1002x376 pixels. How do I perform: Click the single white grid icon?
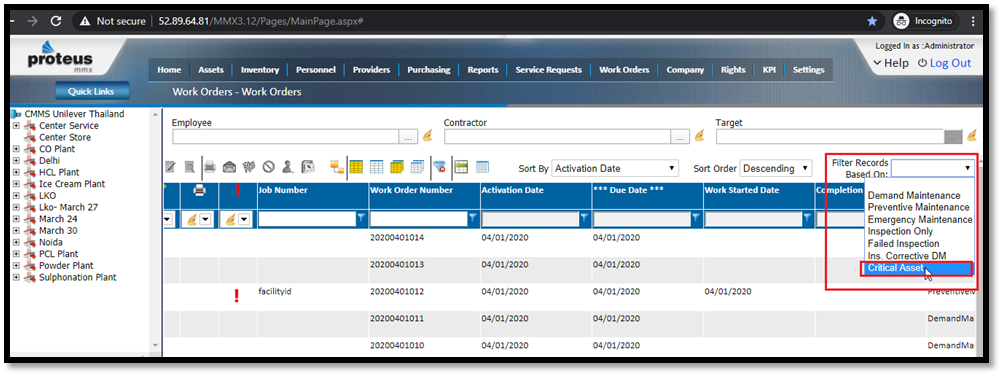click(x=377, y=168)
